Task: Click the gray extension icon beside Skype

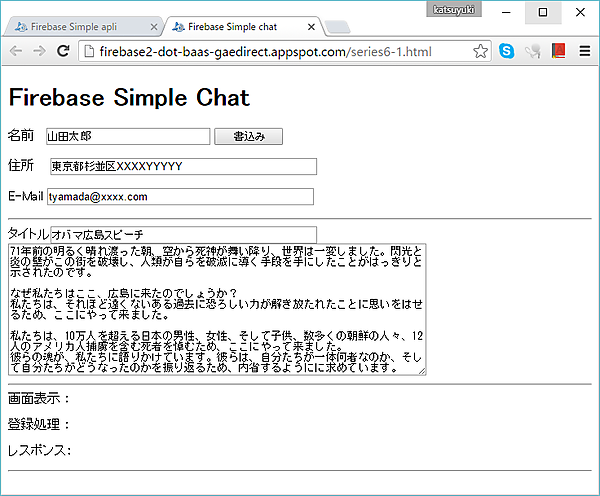Action: point(533,51)
